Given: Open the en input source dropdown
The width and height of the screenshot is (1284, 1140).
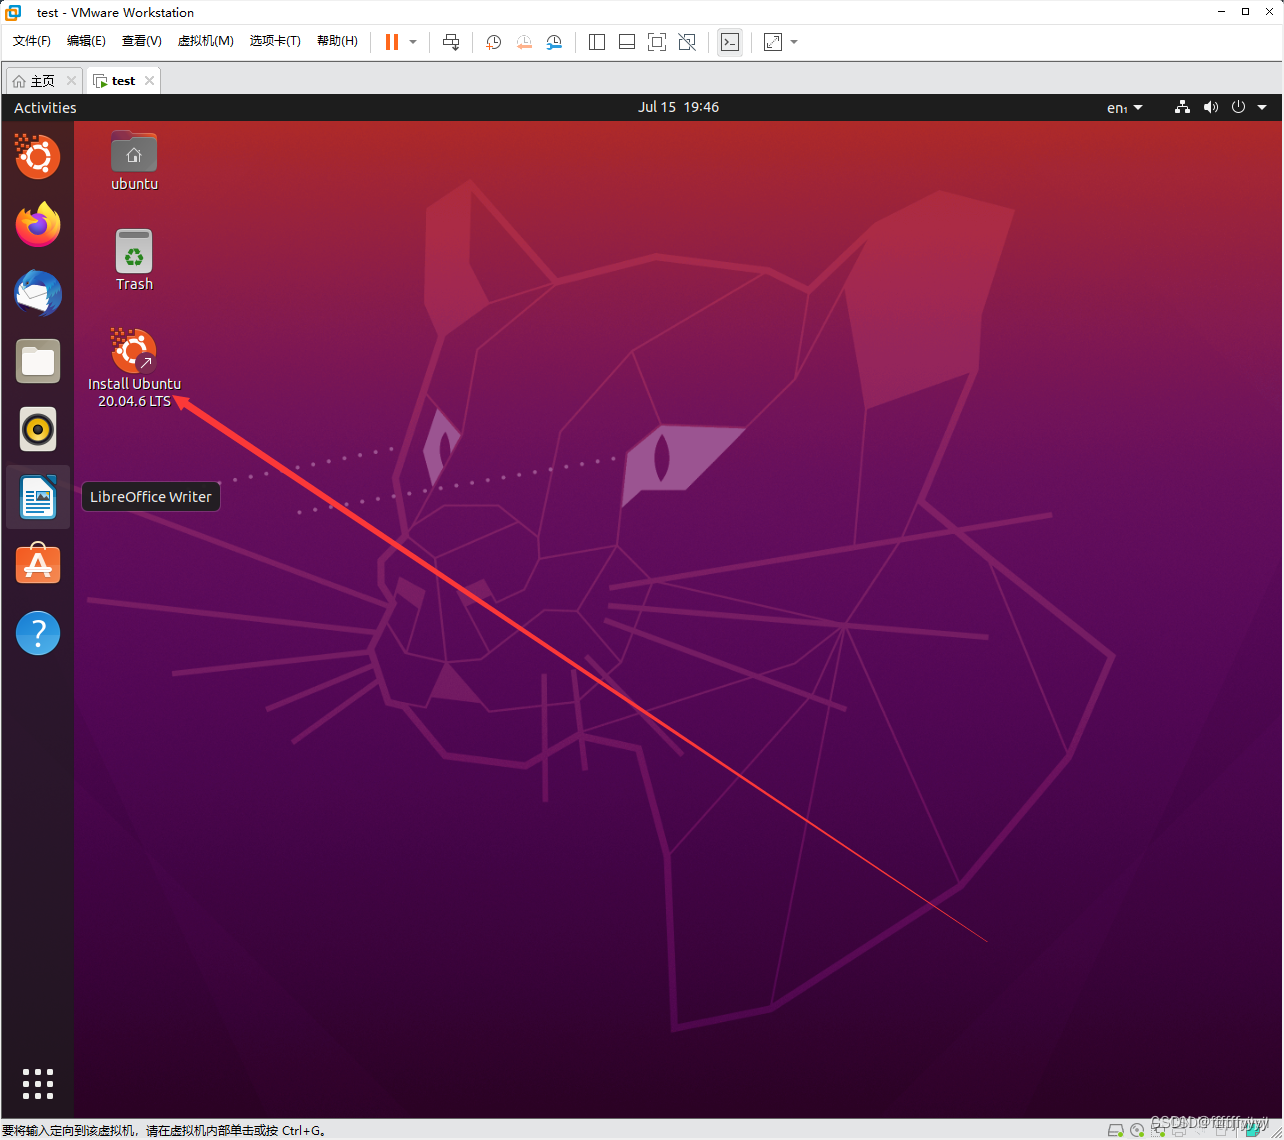Looking at the screenshot, I should coord(1125,107).
